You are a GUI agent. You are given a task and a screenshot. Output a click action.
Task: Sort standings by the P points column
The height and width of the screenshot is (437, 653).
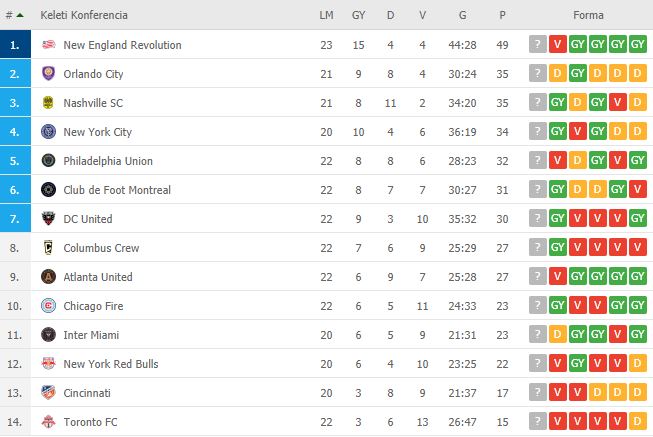[502, 15]
